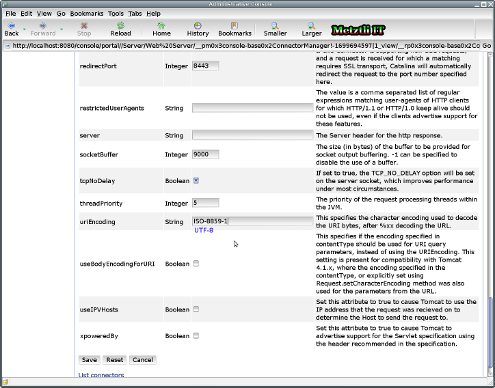Click the Metztli IT logo
Viewport: 495px width, 388px height.
coord(358,30)
